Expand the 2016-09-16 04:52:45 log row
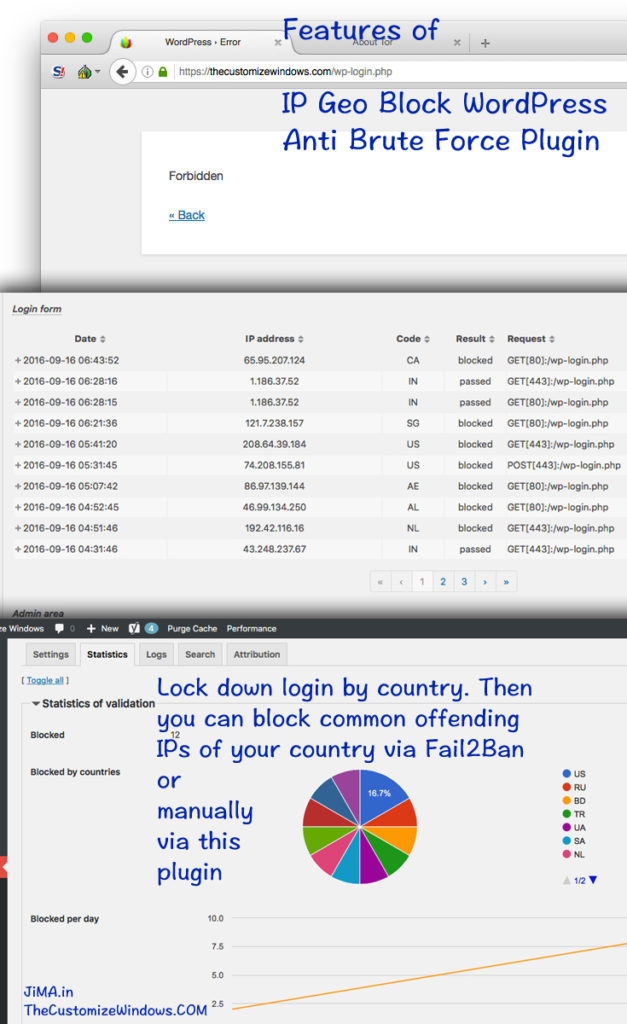The height and width of the screenshot is (1024, 627). (18, 507)
